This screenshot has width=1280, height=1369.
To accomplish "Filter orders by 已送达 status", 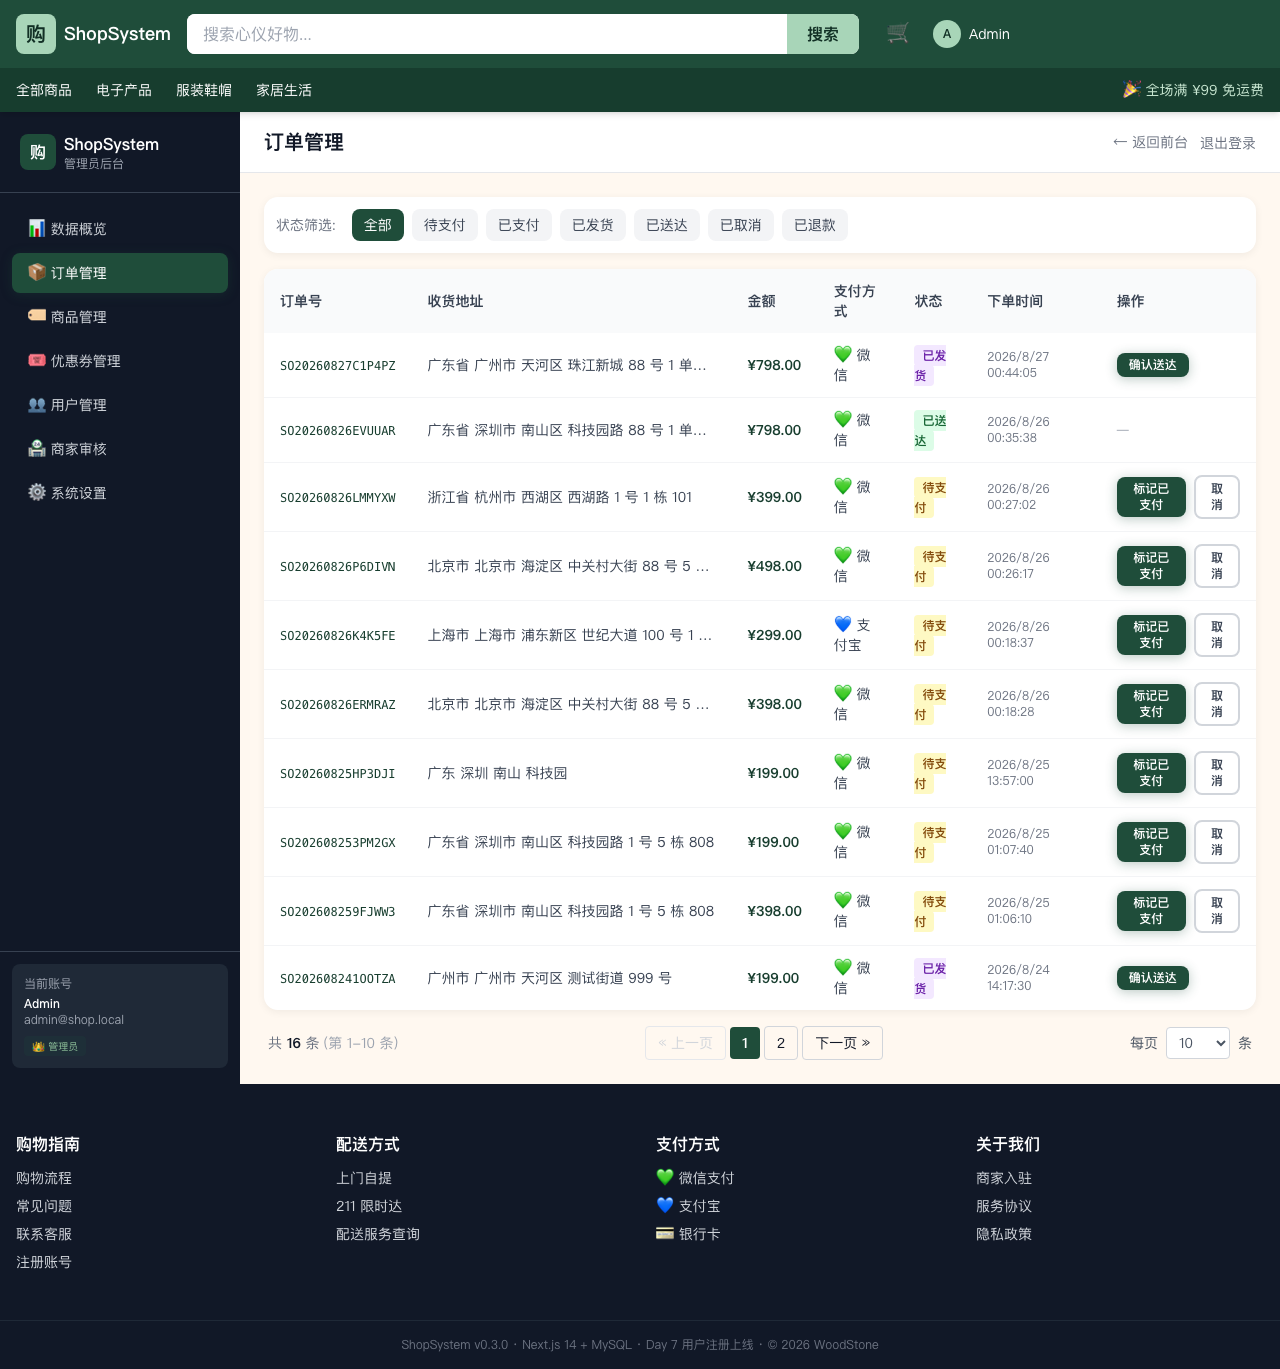I will pyautogui.click(x=667, y=225).
